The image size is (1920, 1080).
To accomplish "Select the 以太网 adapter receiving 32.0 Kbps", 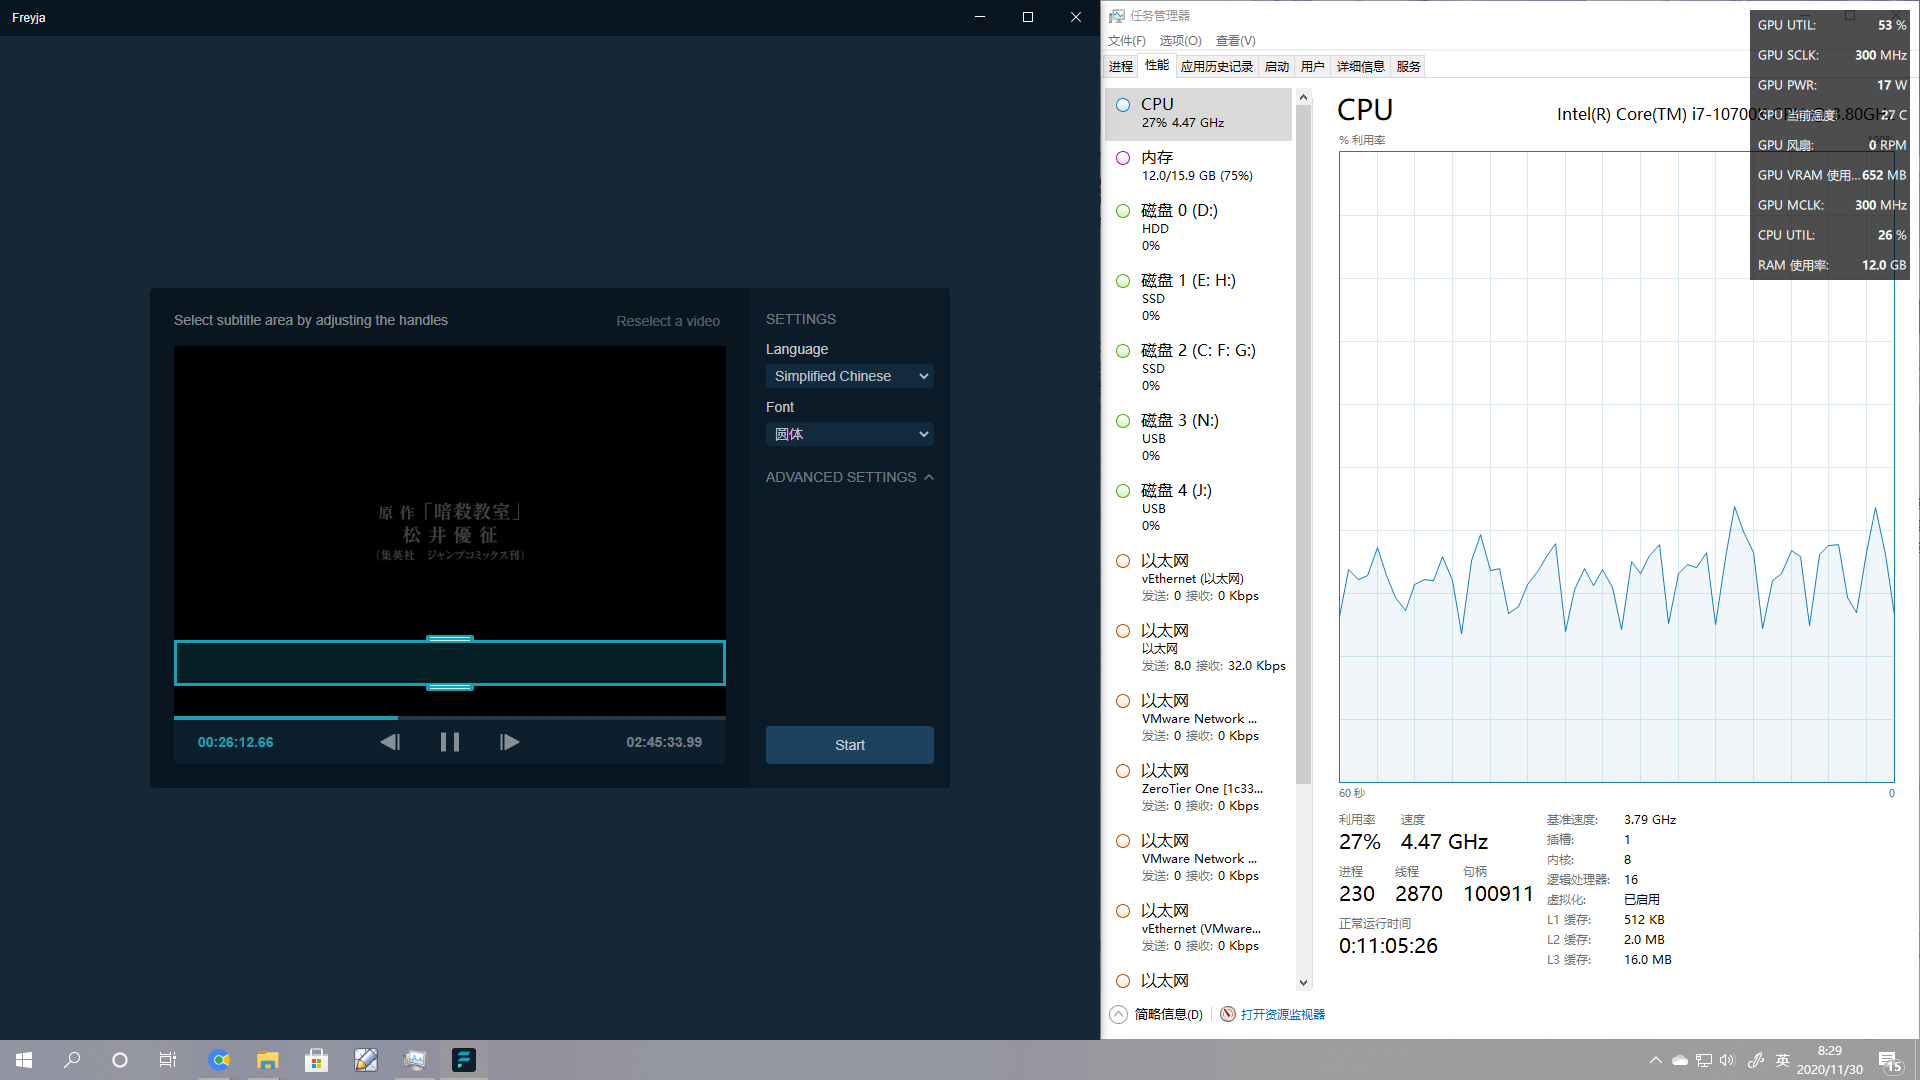I will coord(1198,648).
